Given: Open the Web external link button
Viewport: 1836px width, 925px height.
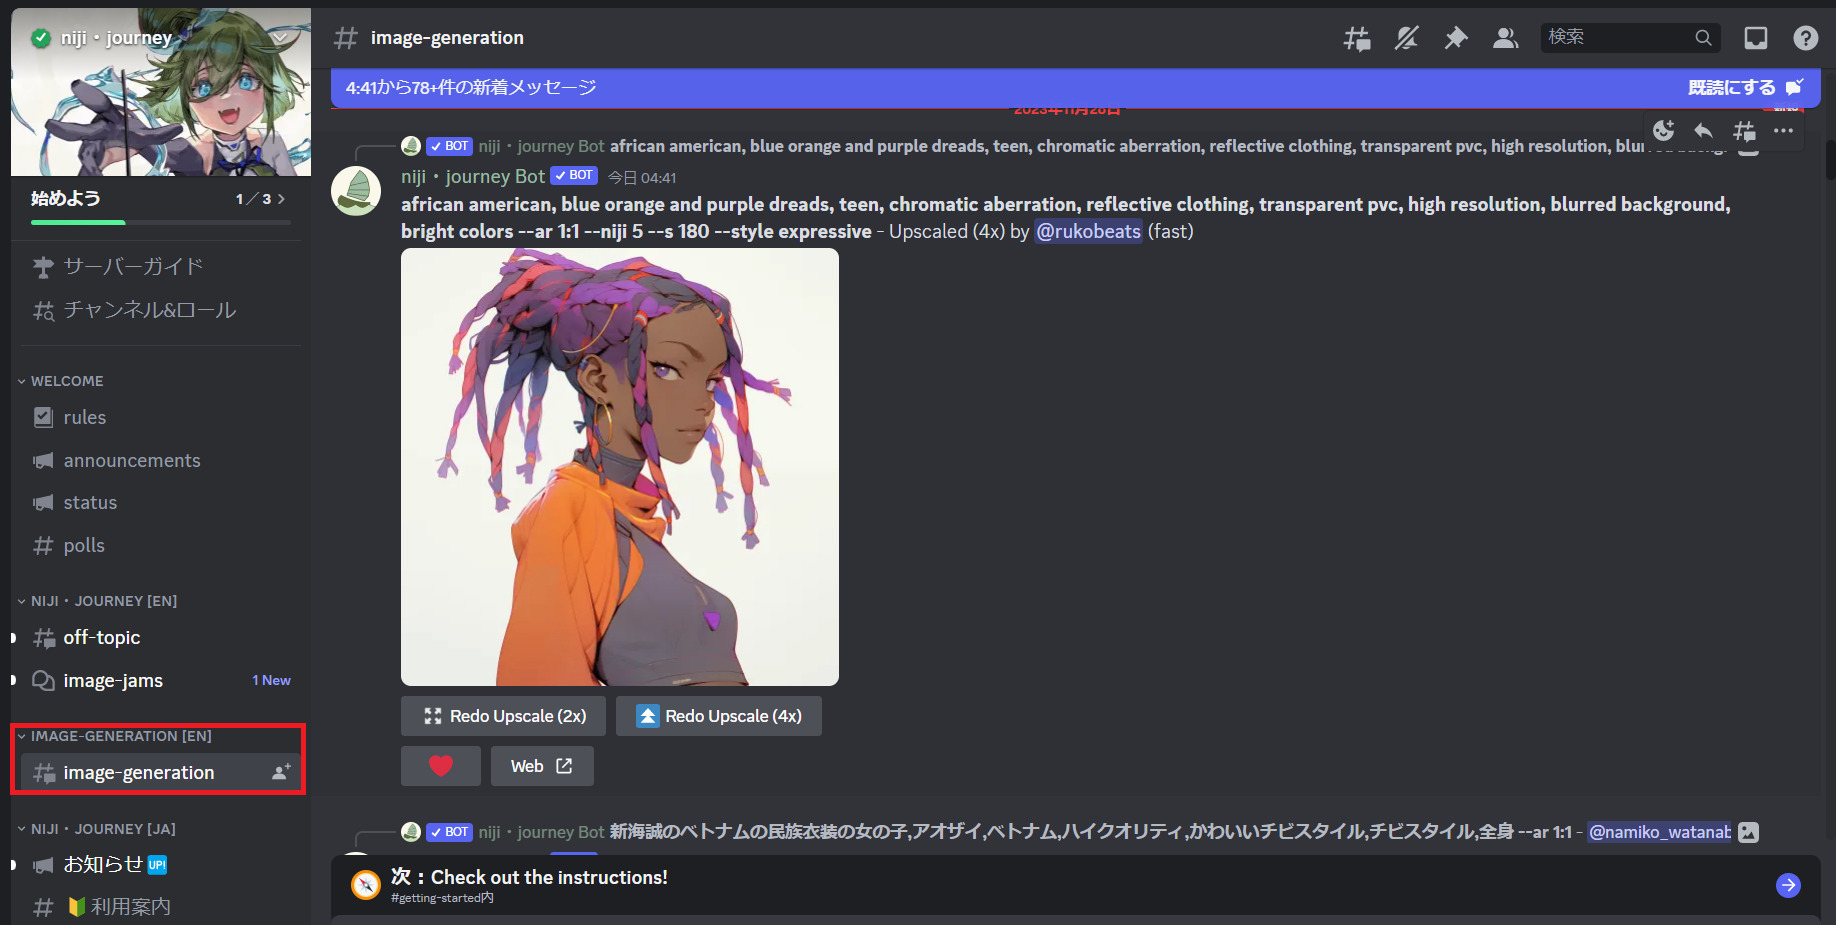Looking at the screenshot, I should tap(541, 766).
